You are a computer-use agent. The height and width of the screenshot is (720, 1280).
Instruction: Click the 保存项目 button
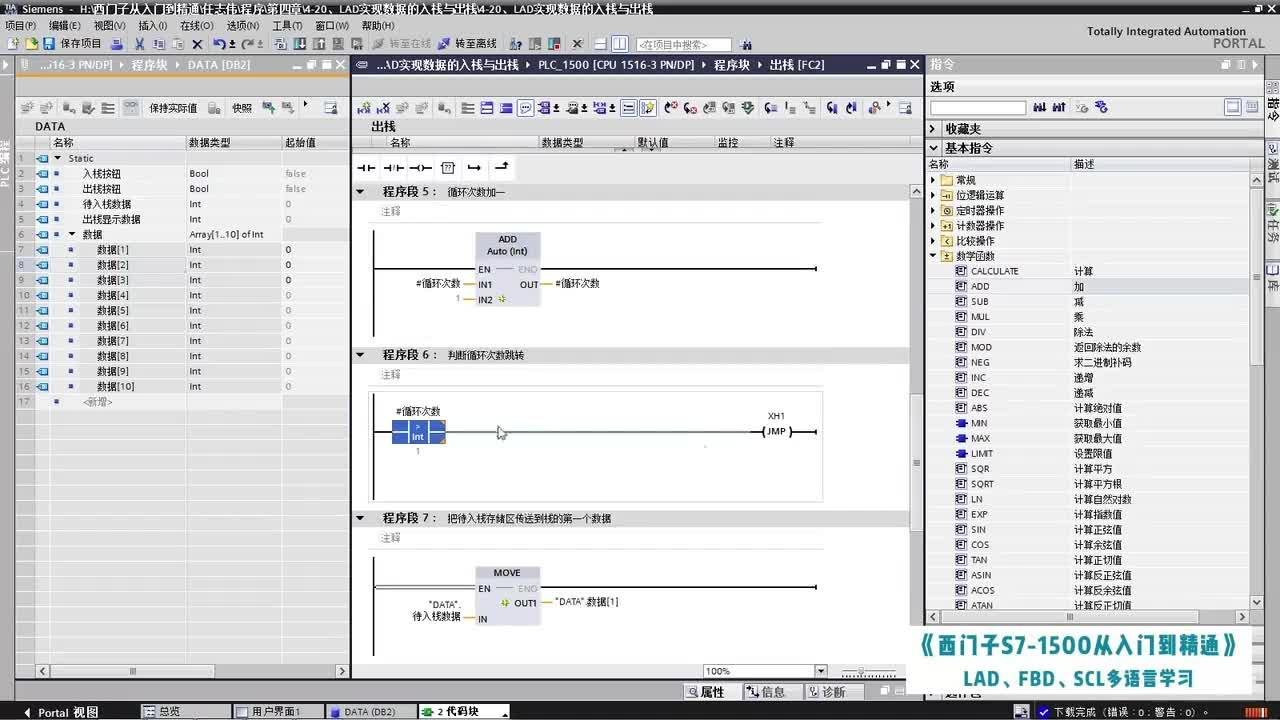(x=71, y=44)
